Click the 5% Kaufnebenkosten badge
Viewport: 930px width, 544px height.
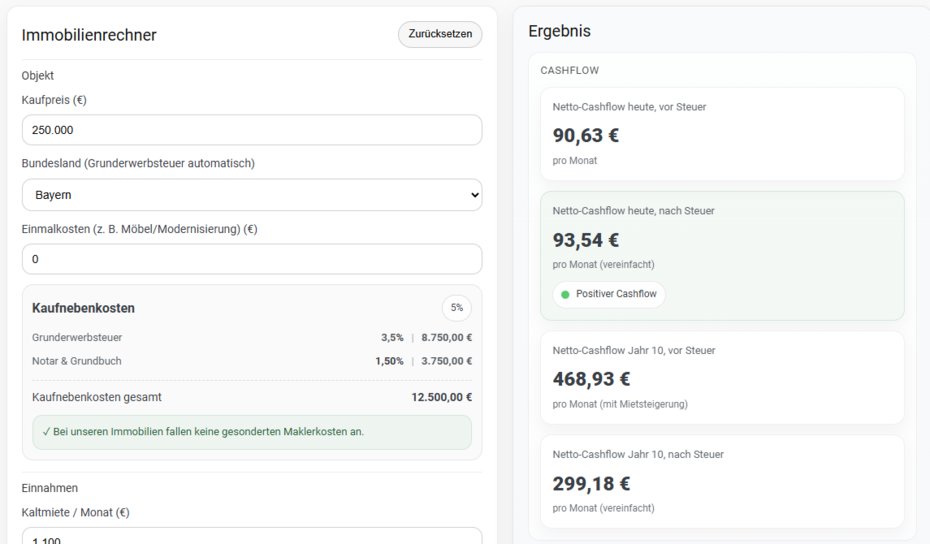pos(457,308)
